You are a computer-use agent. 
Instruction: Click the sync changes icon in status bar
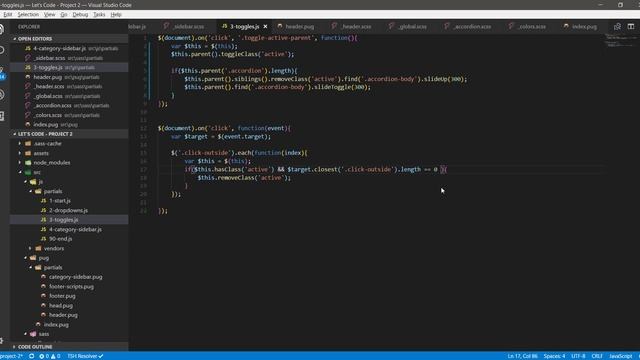click(31, 356)
